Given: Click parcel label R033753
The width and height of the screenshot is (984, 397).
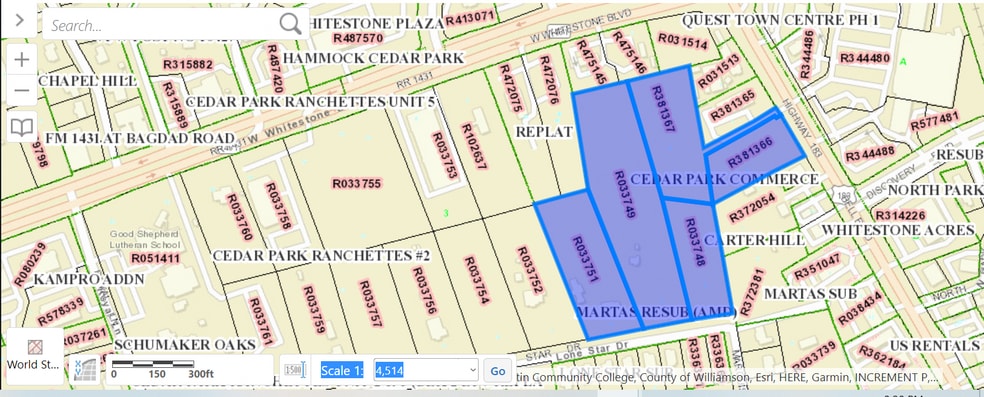Looking at the screenshot, I should pyautogui.click(x=445, y=156).
